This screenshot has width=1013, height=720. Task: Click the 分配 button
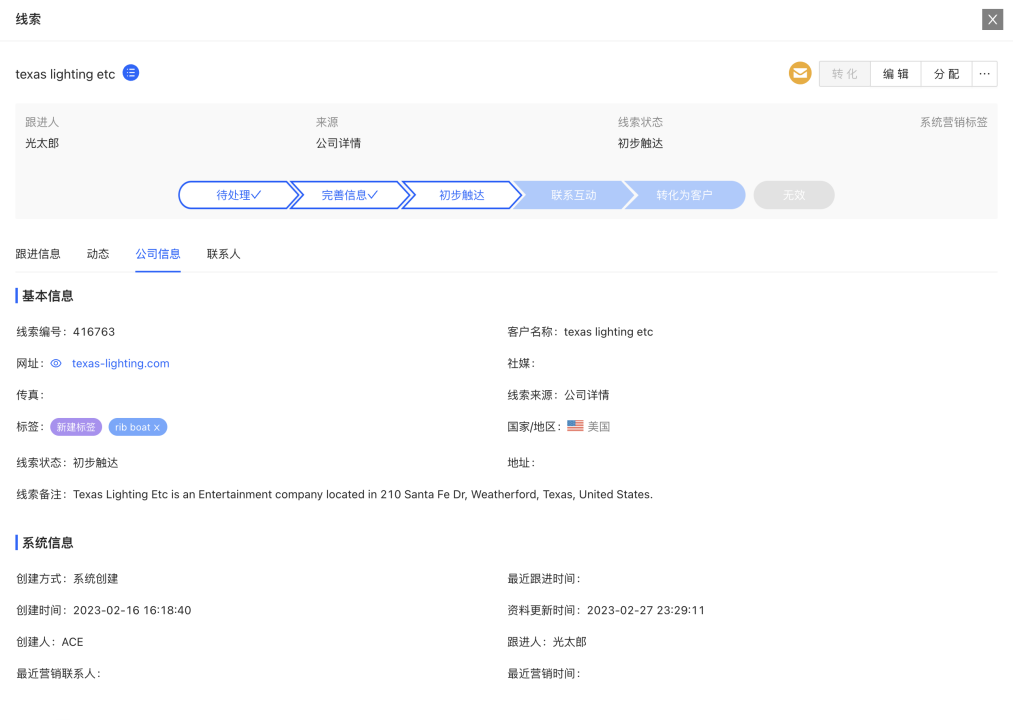click(946, 74)
